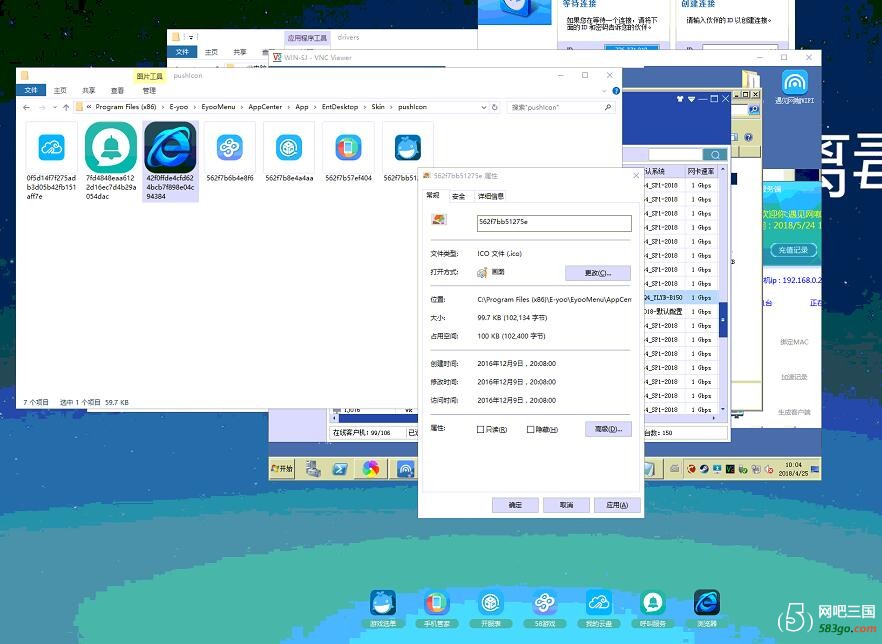Click the 画图 Paint icon beside open-with
Image resolution: width=882 pixels, height=644 pixels.
click(x=482, y=272)
